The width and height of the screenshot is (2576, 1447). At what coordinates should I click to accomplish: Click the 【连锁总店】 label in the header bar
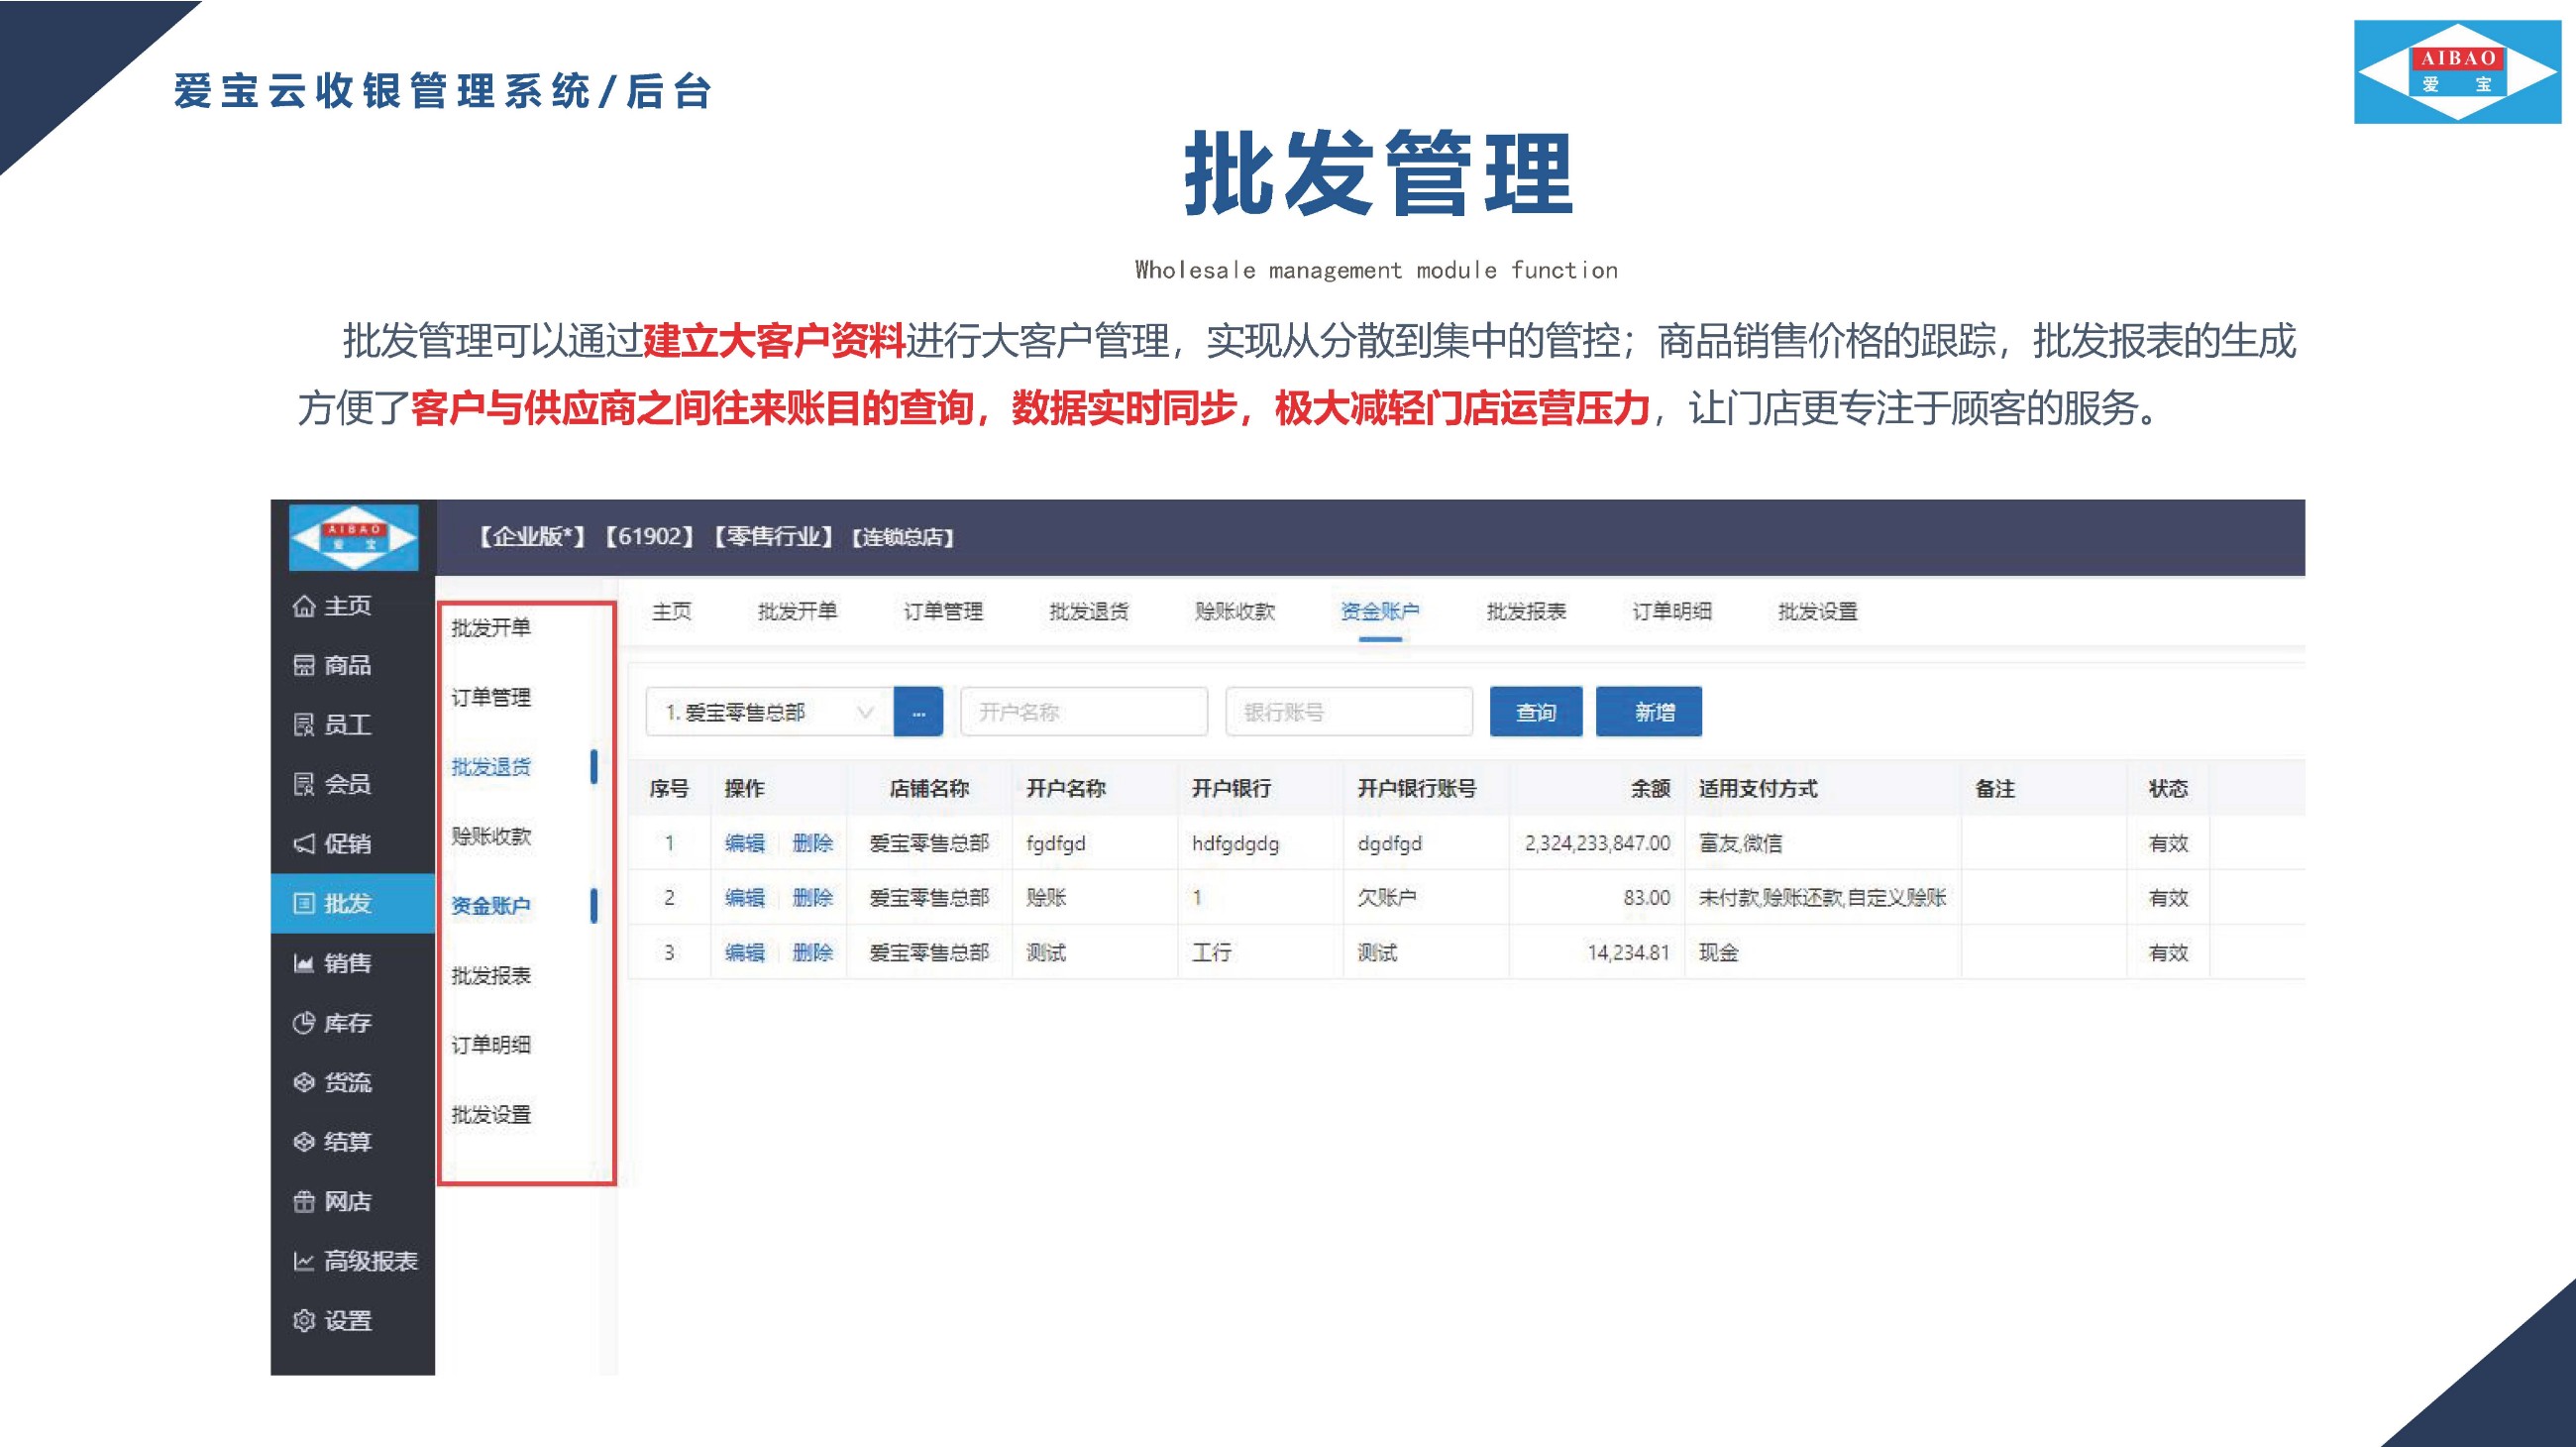[902, 538]
